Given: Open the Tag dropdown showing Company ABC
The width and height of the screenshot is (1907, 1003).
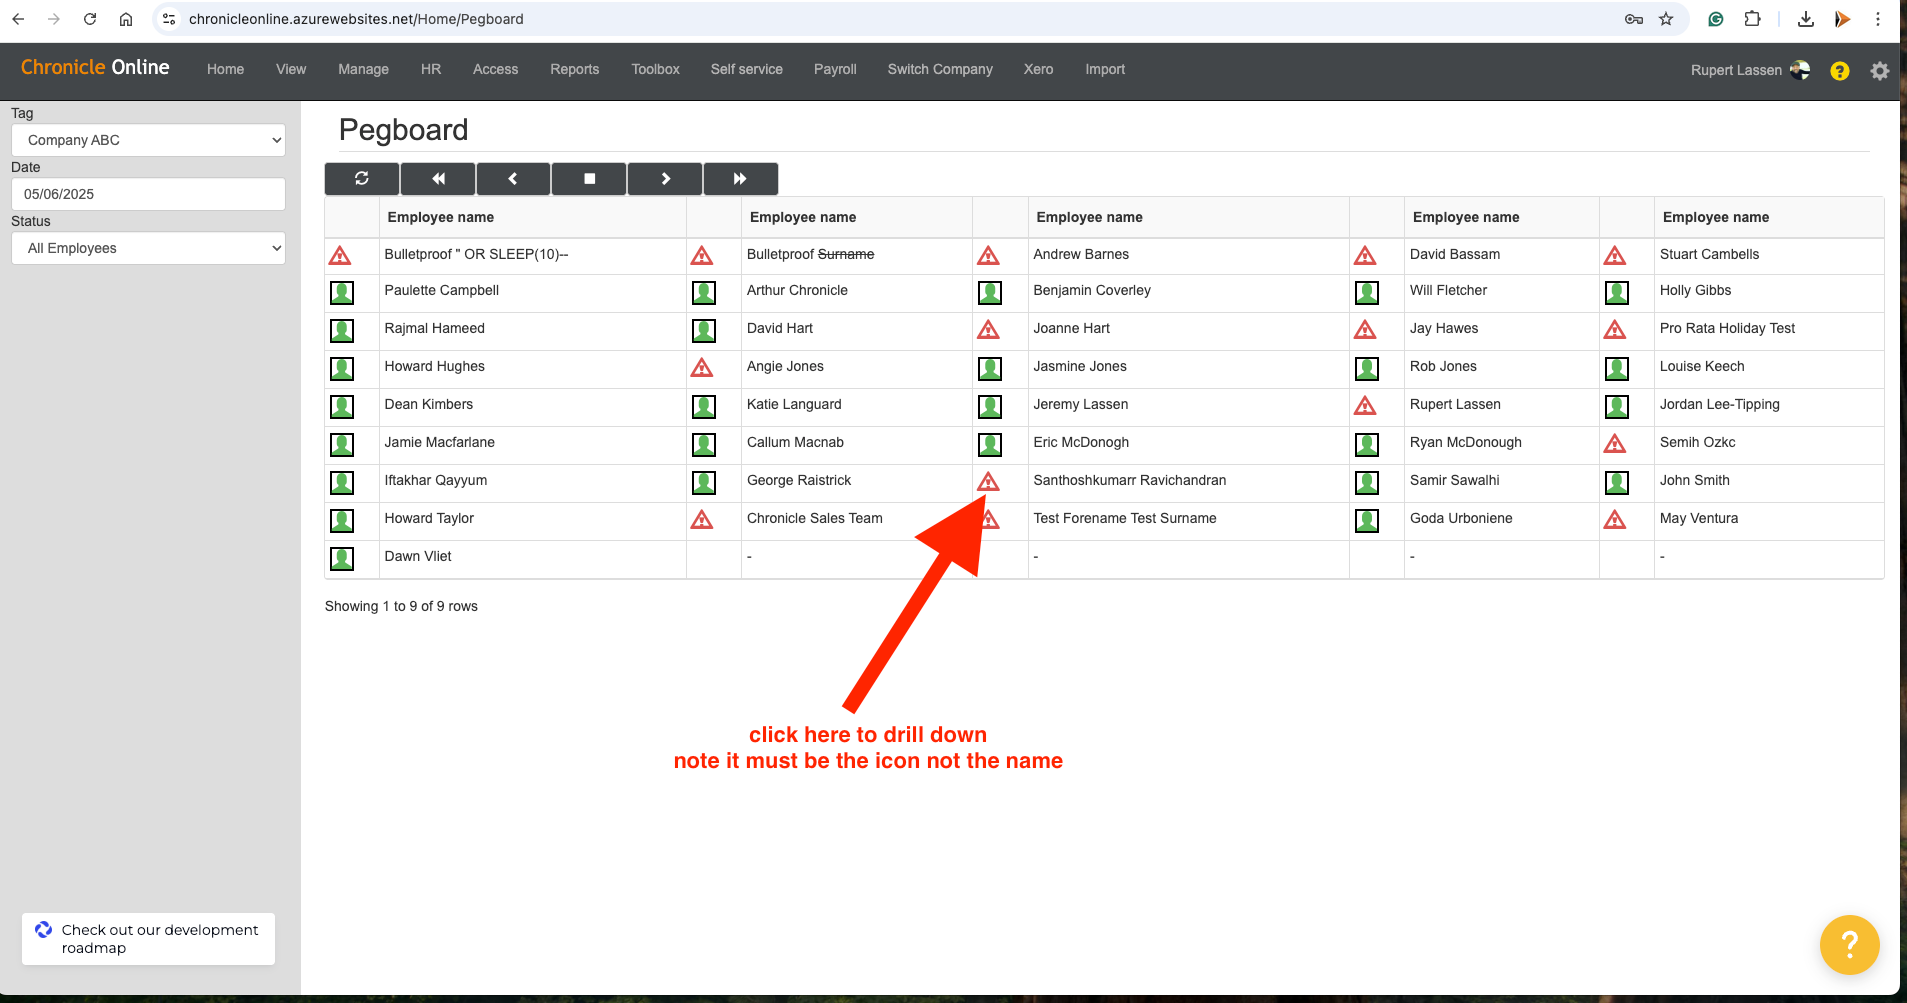Looking at the screenshot, I should pos(148,140).
